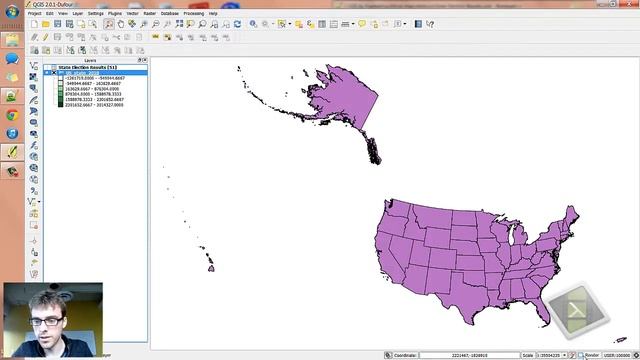Open the text annotation dropdown arrow
Viewport: 640px width, 360px height.
(405, 24)
